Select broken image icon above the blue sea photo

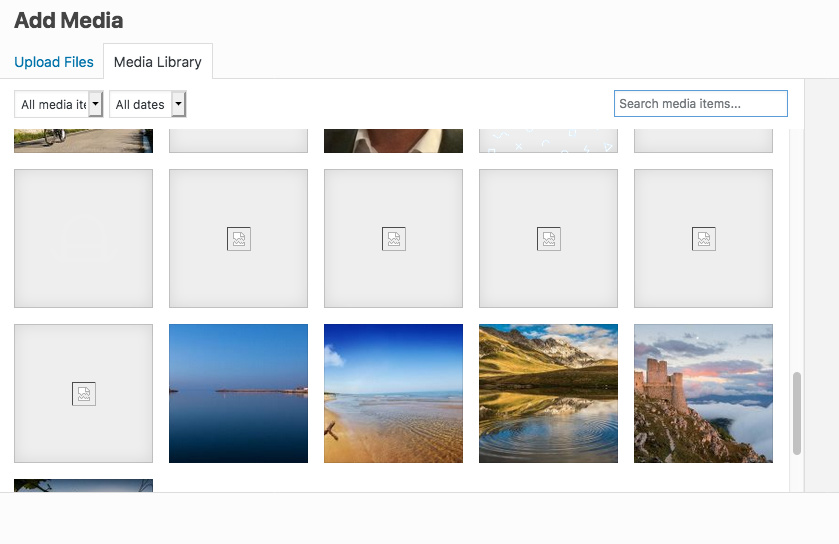(238, 238)
